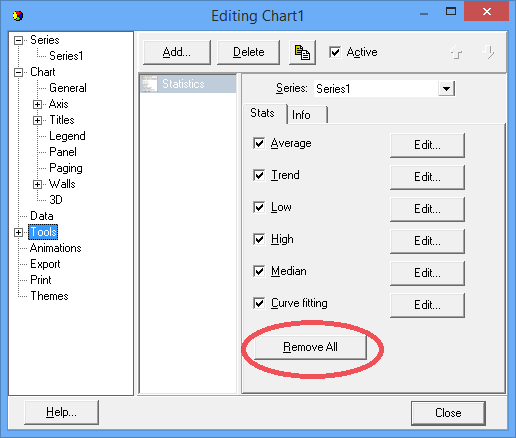Maximize the Editing Chart1 window
The image size is (516, 438).
pos(451,12)
